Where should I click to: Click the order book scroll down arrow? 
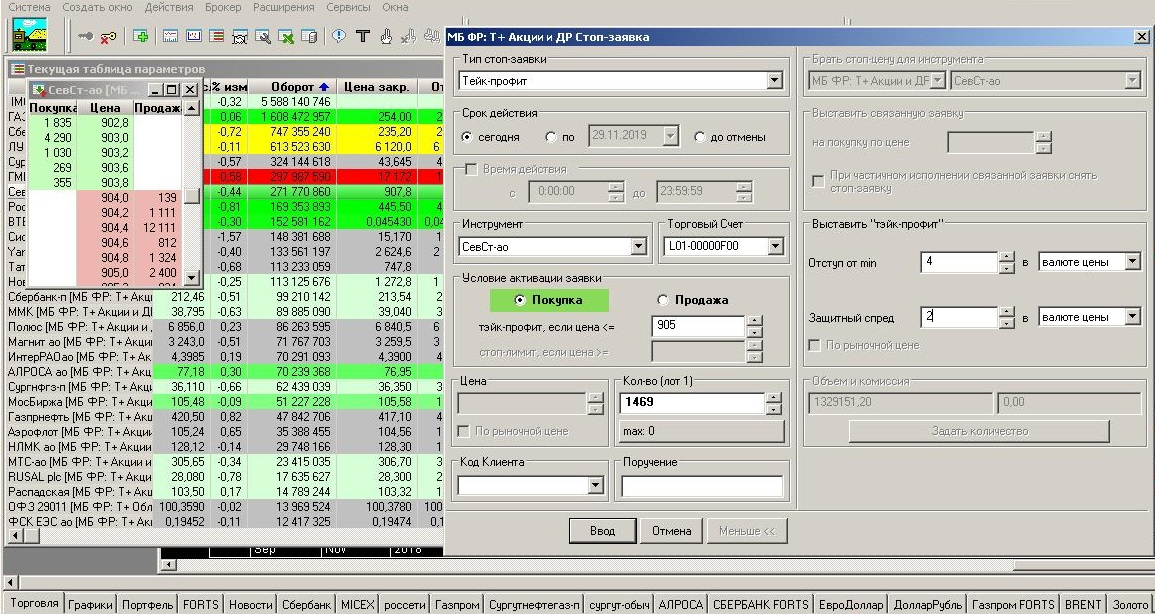coord(192,278)
